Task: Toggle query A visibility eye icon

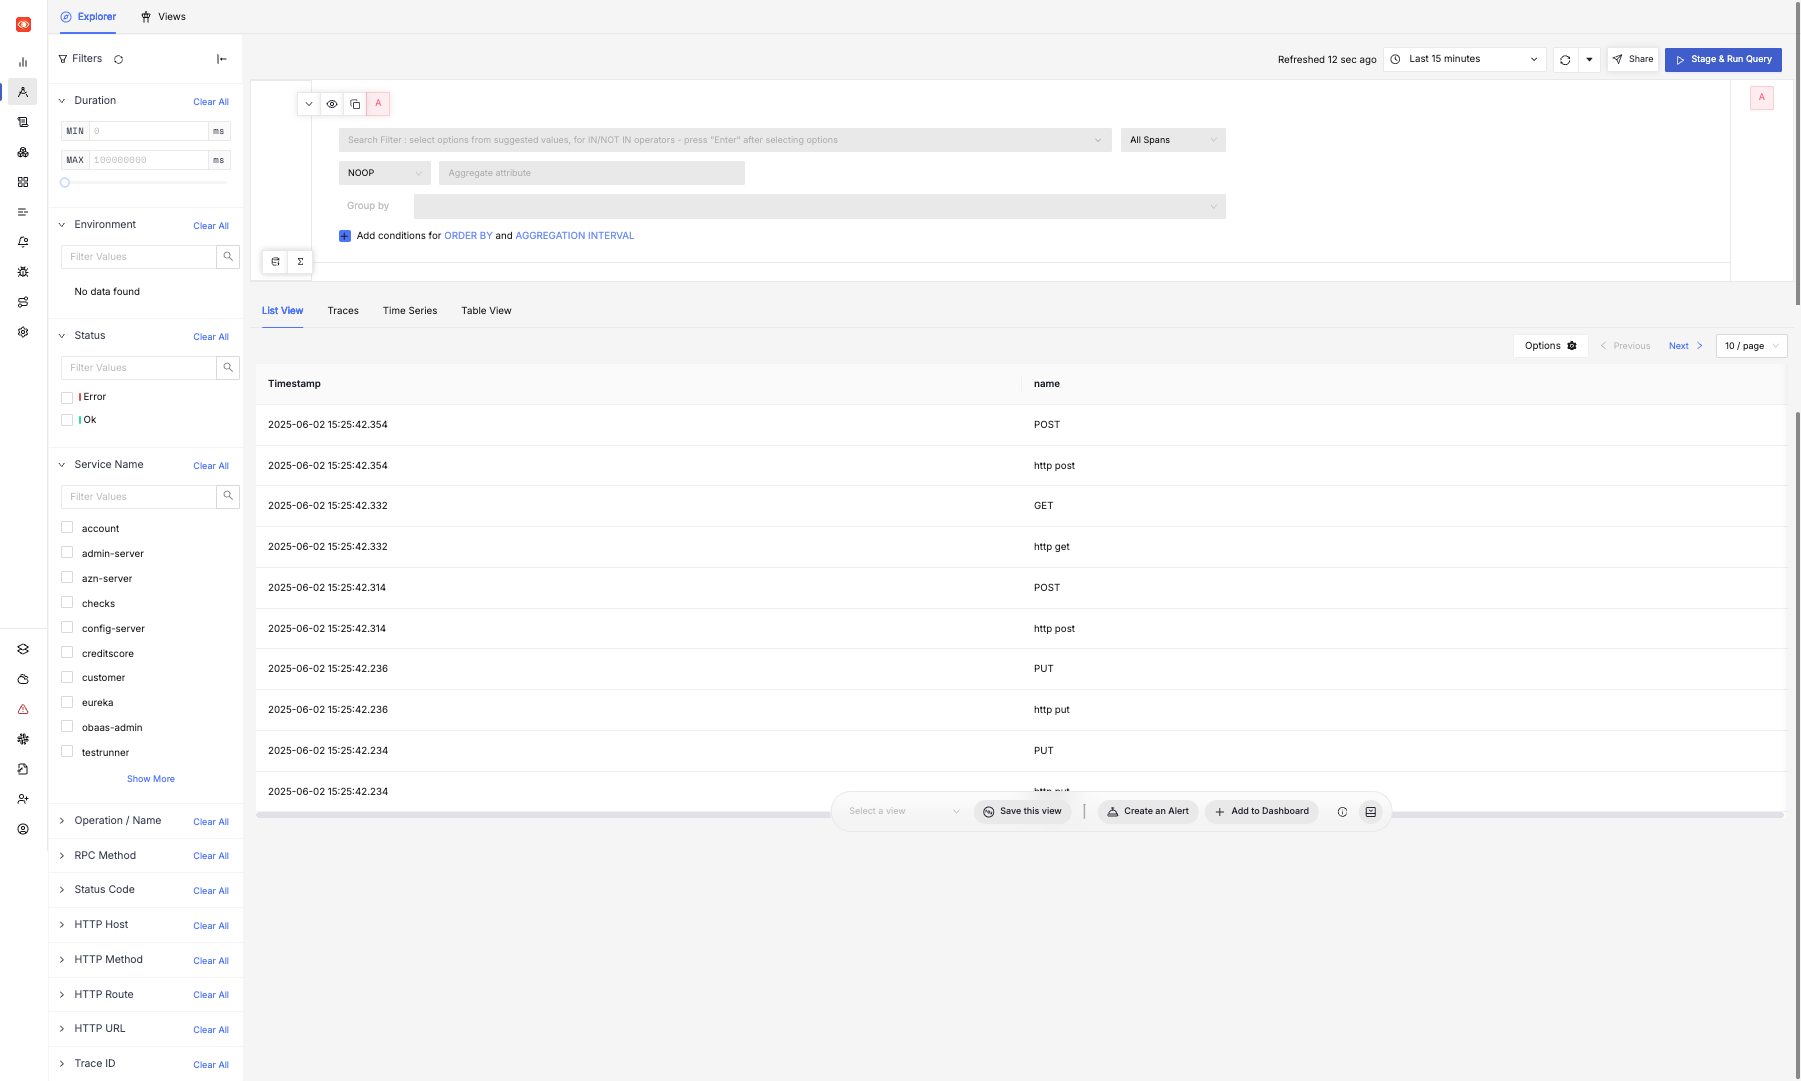Action: coord(332,104)
